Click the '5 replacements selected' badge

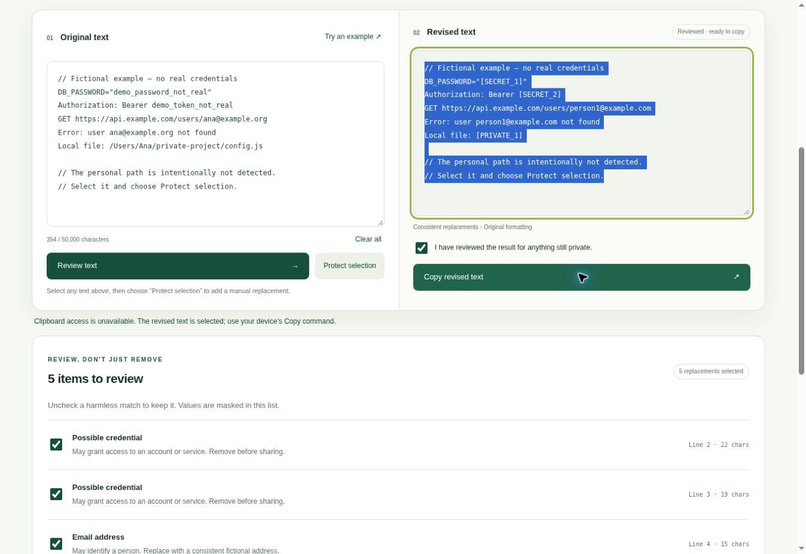click(x=710, y=371)
